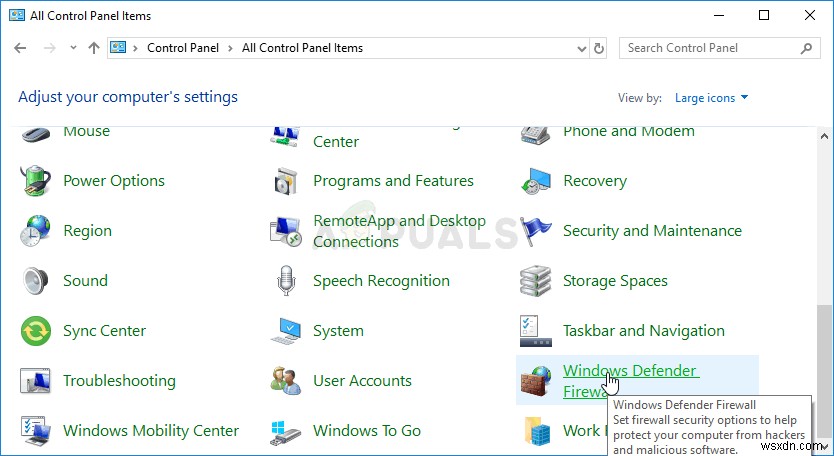Image resolution: width=834 pixels, height=456 pixels.
Task: Open the Security and Maintenance flag icon
Action: (536, 231)
